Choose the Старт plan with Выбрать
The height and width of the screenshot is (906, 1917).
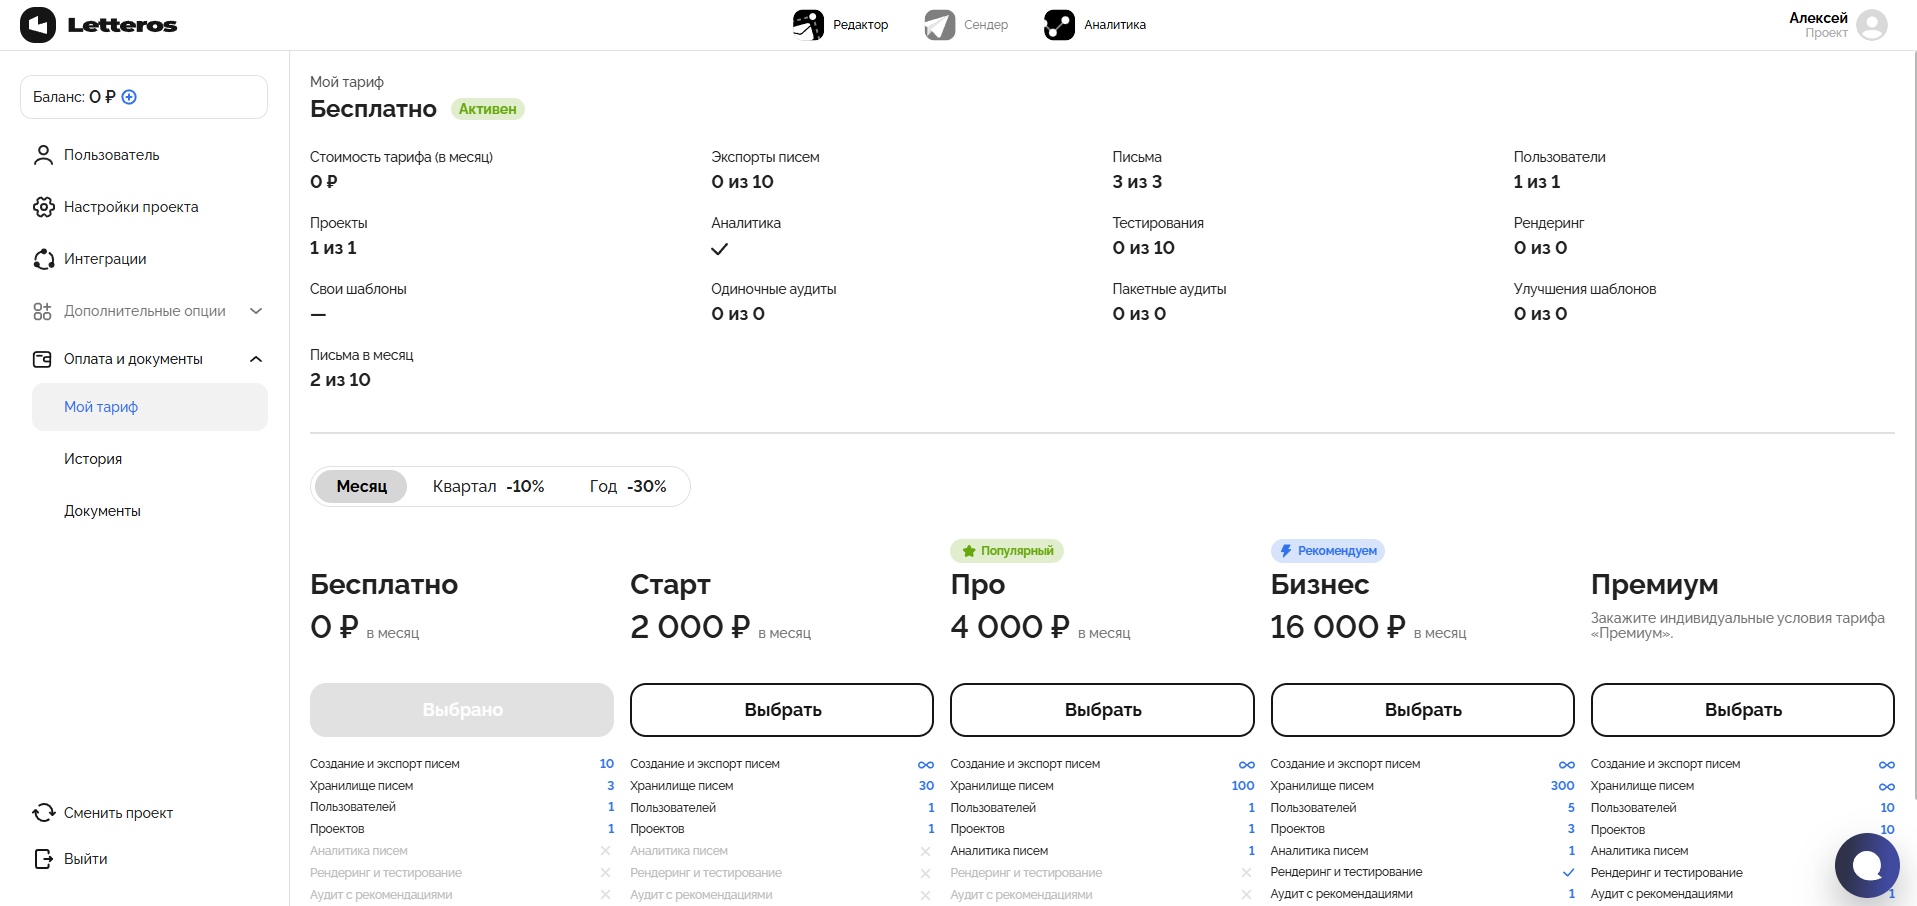782,710
